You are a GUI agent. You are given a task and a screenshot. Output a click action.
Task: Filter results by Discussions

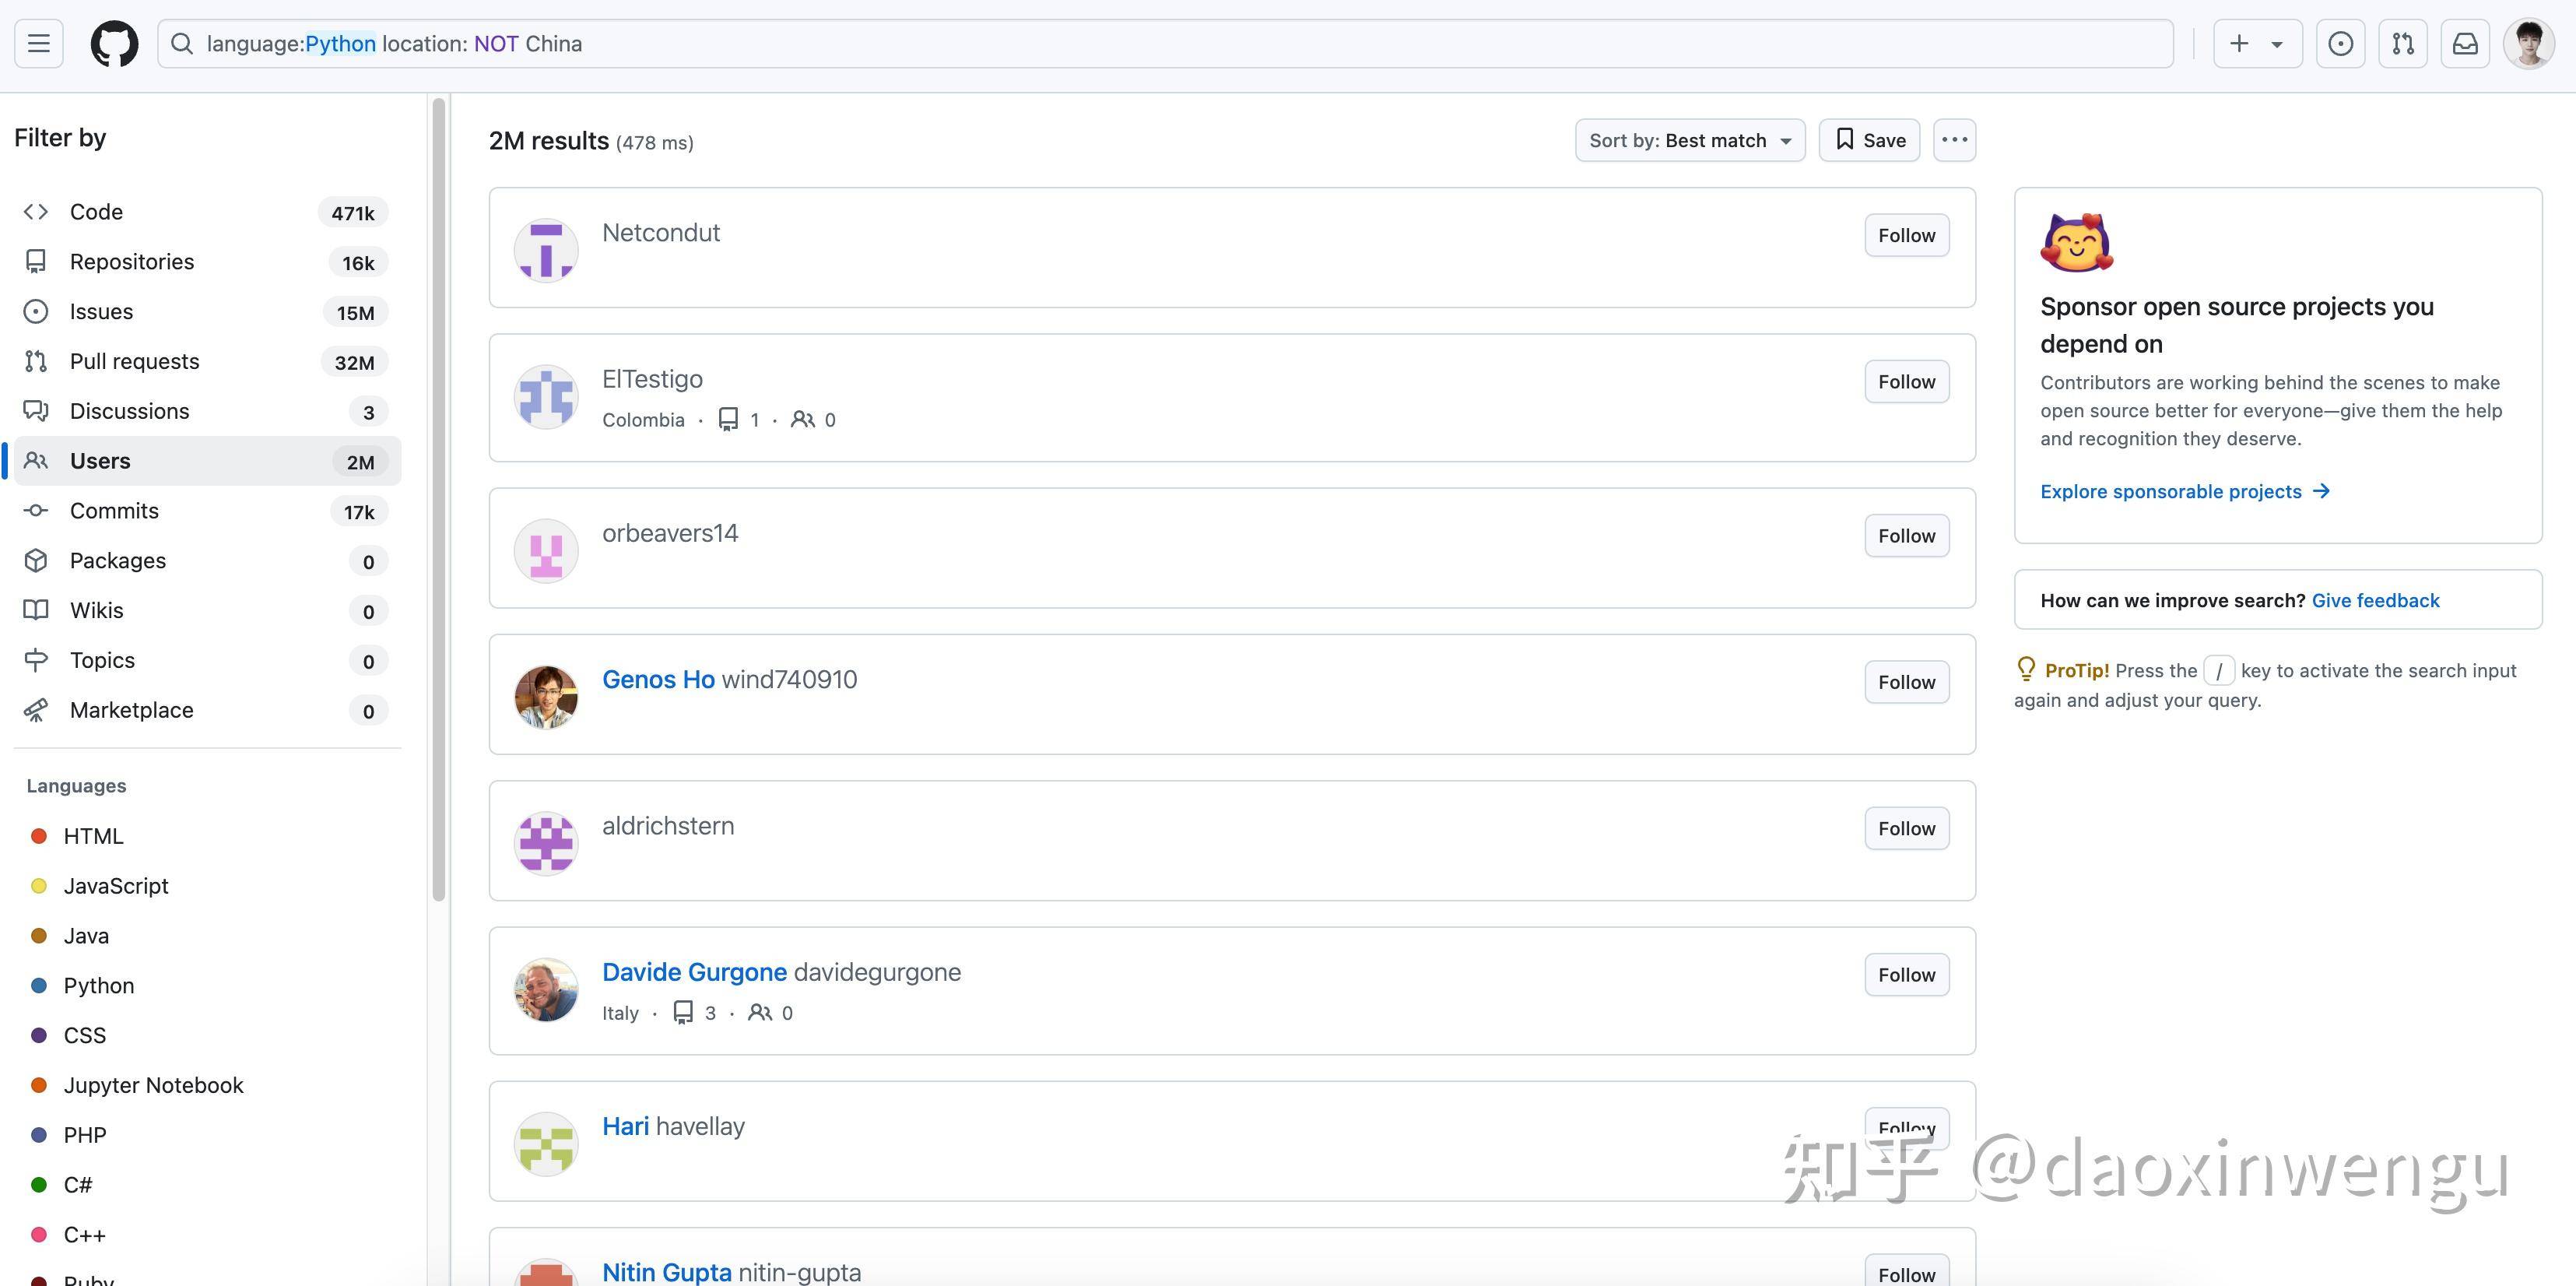(x=207, y=411)
